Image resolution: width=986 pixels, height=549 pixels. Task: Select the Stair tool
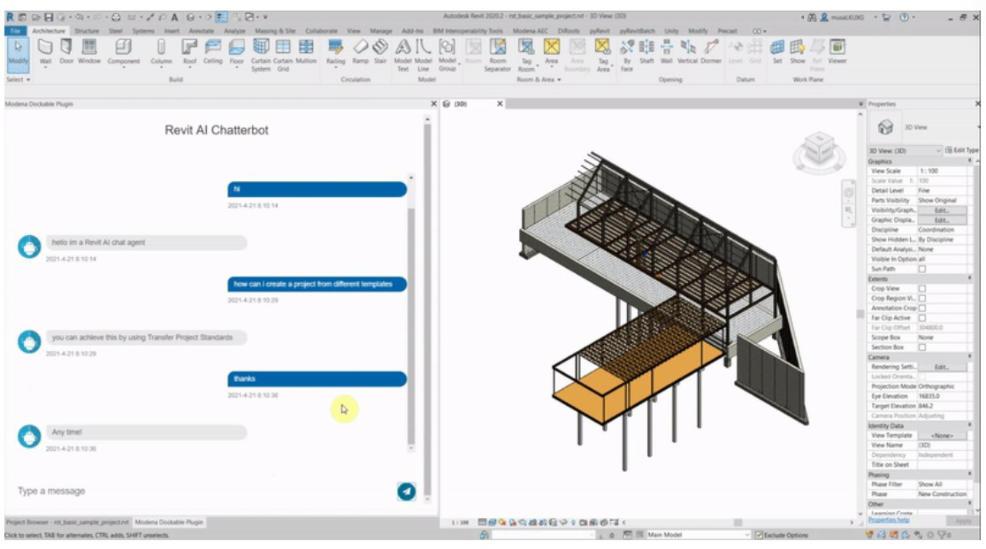point(380,52)
